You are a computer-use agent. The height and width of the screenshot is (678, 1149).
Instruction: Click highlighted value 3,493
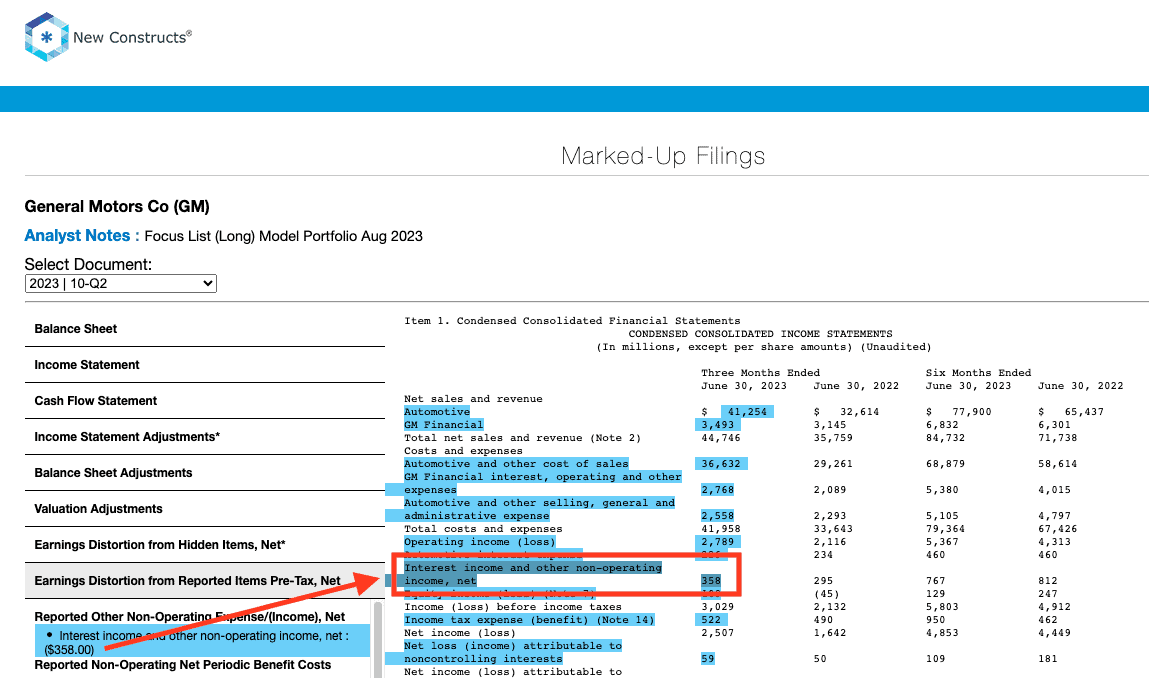(x=717, y=425)
